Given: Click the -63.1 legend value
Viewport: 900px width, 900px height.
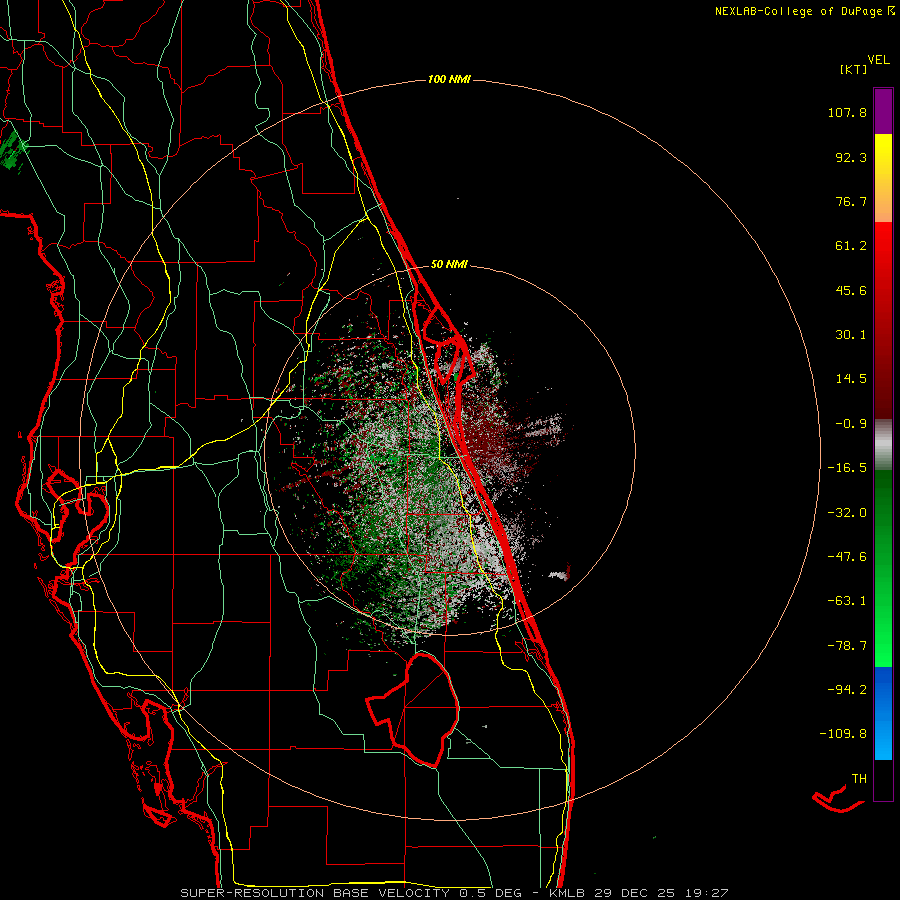Looking at the screenshot, I should 847,601.
